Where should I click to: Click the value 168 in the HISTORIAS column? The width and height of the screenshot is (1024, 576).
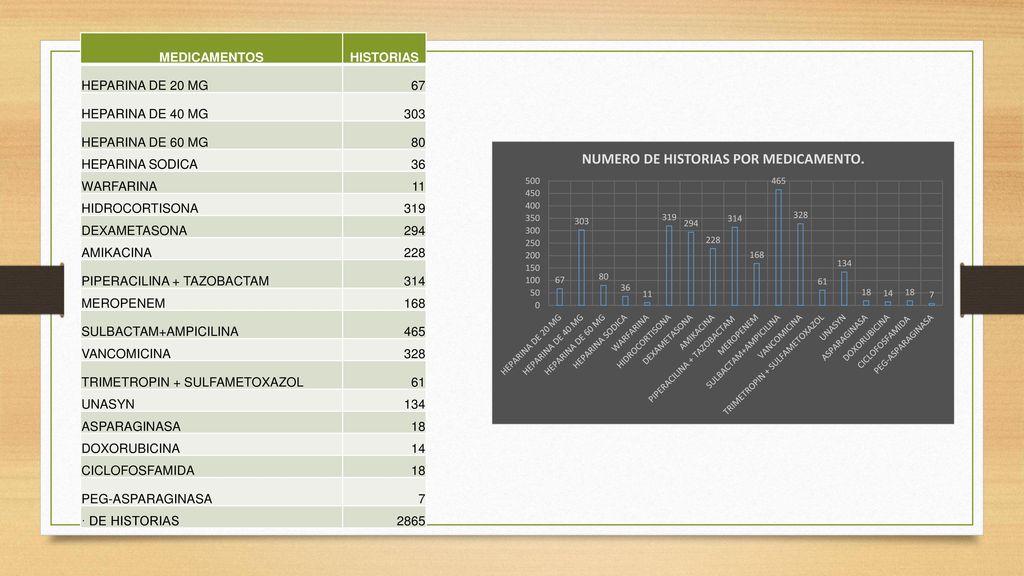point(415,304)
